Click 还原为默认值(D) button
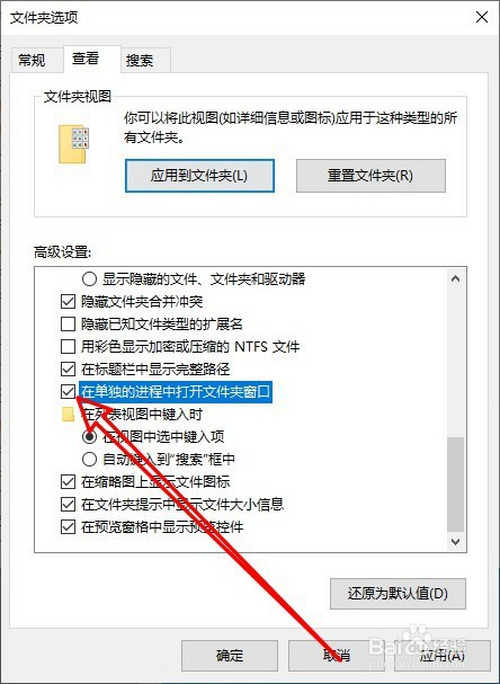500x684 pixels. [x=398, y=594]
